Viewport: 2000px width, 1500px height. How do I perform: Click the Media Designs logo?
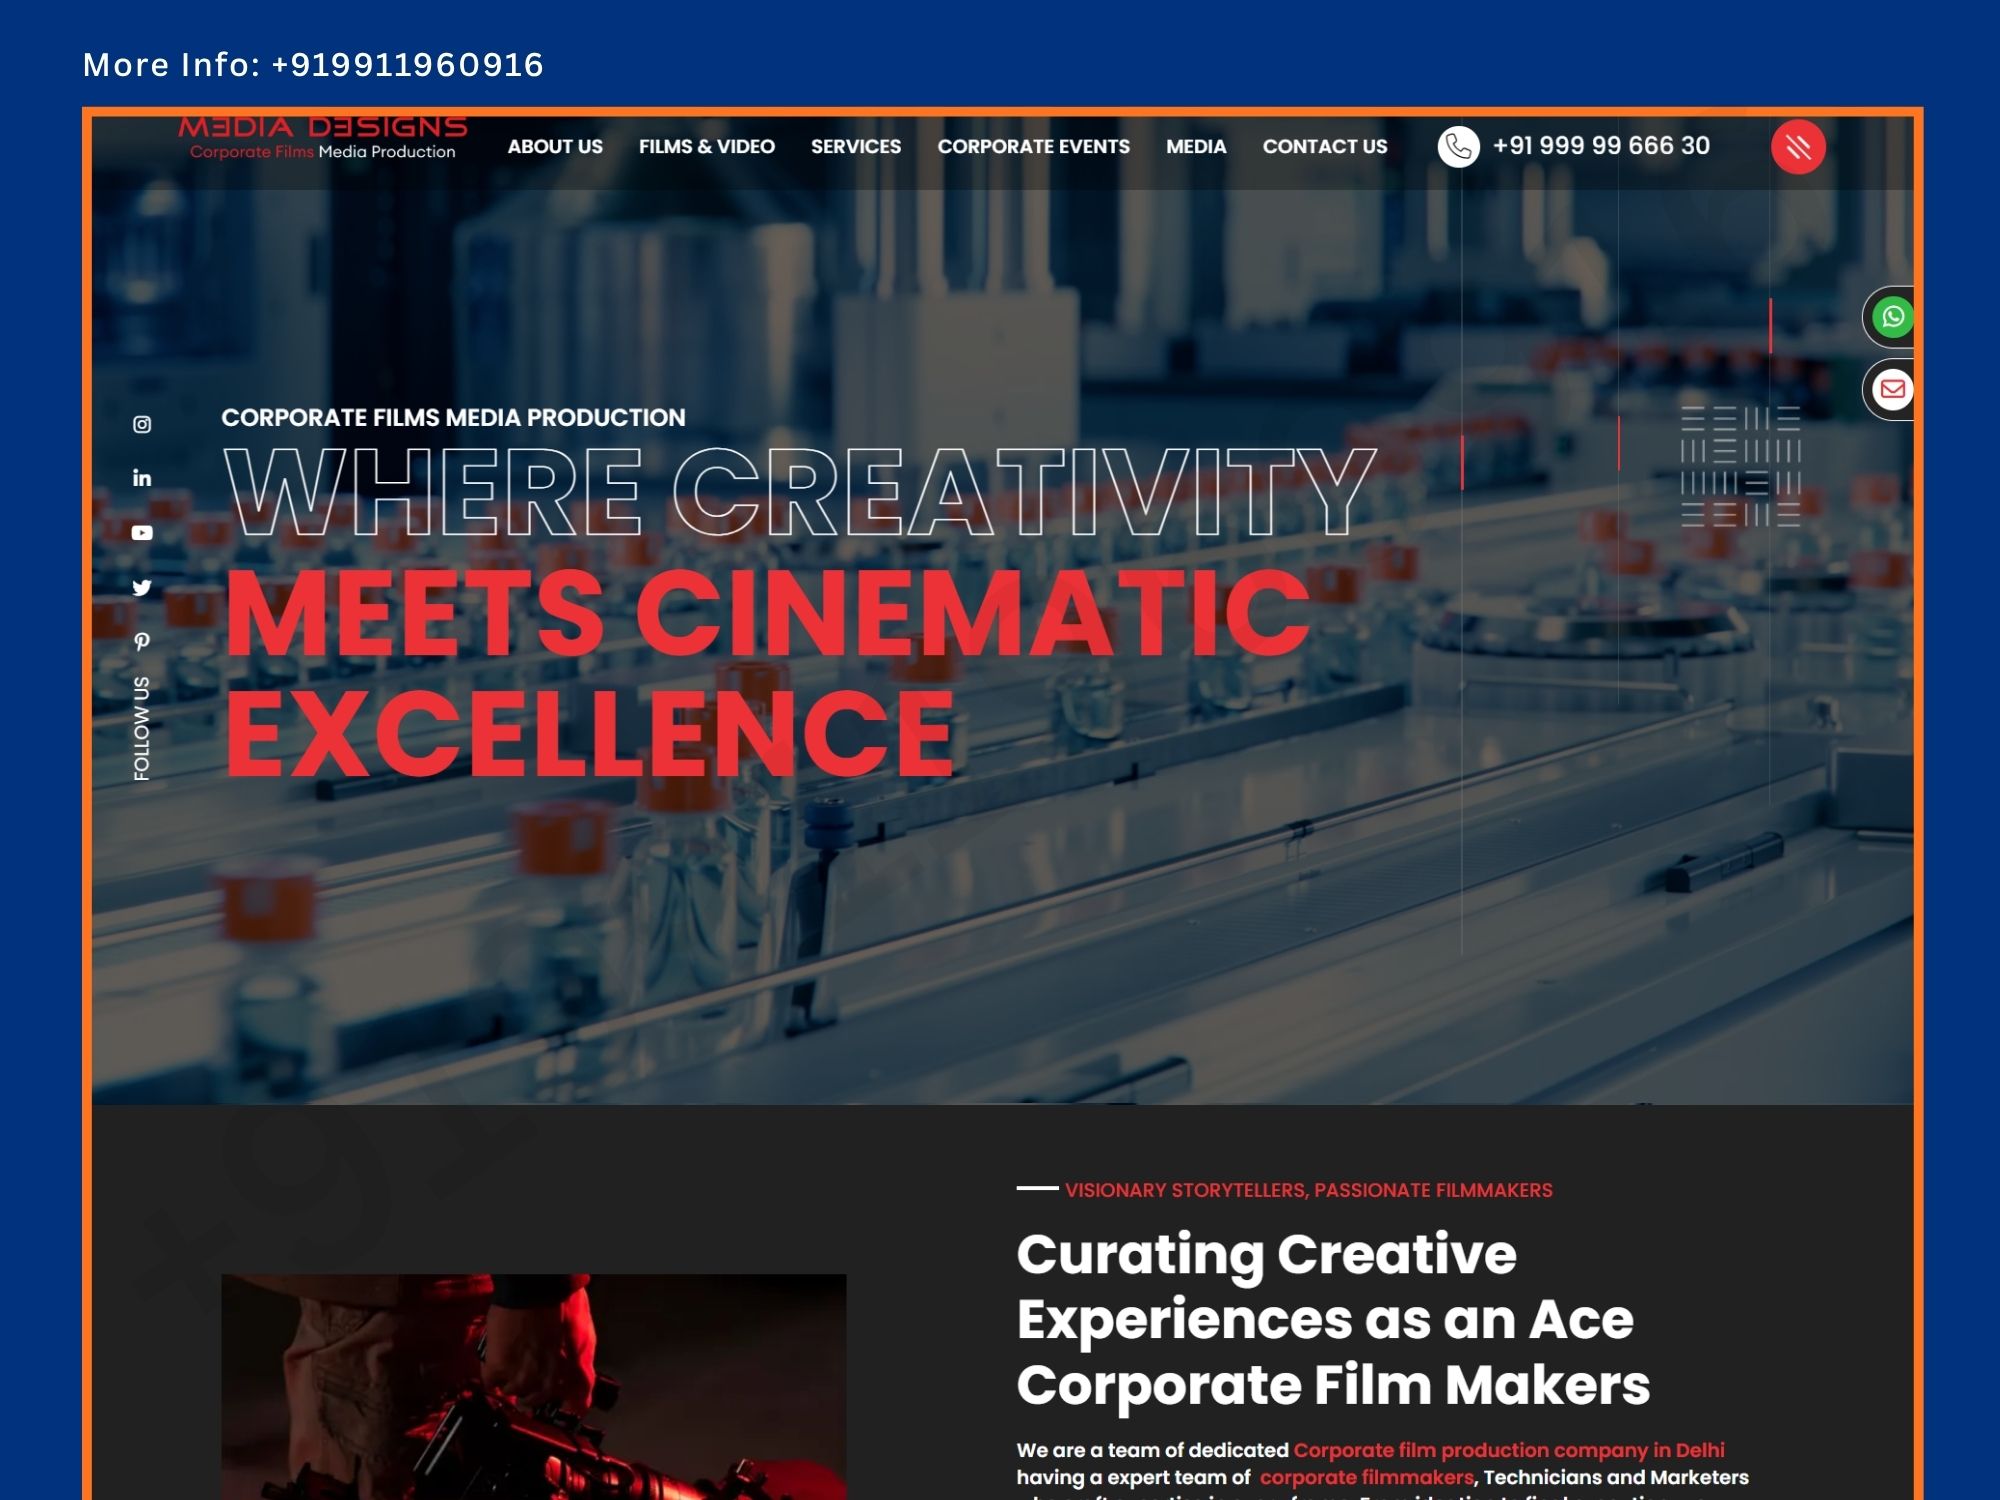(322, 138)
